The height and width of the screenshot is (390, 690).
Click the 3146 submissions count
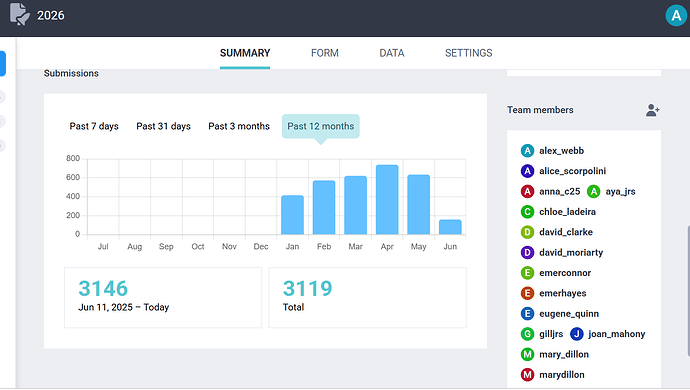tap(103, 288)
